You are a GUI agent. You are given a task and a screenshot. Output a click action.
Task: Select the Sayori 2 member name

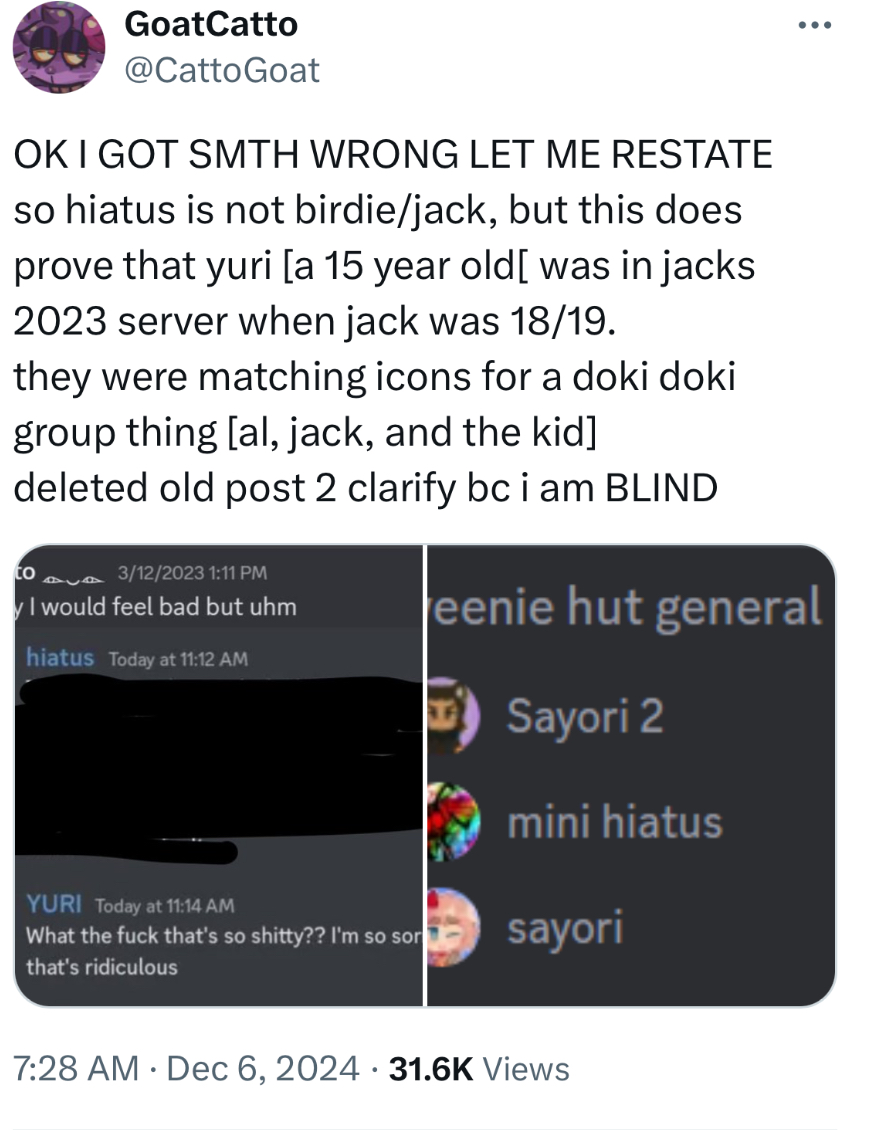pyautogui.click(x=584, y=716)
